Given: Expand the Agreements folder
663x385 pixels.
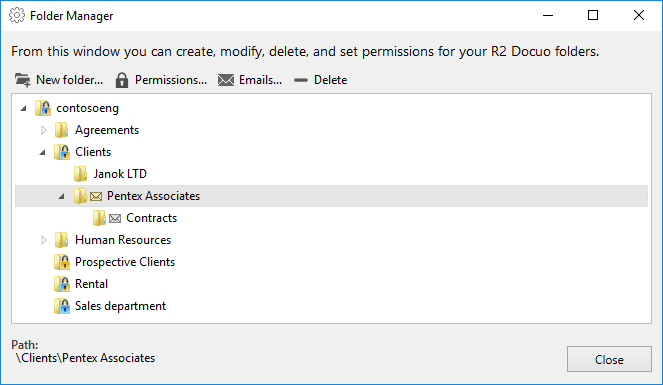Looking at the screenshot, I should [44, 130].
